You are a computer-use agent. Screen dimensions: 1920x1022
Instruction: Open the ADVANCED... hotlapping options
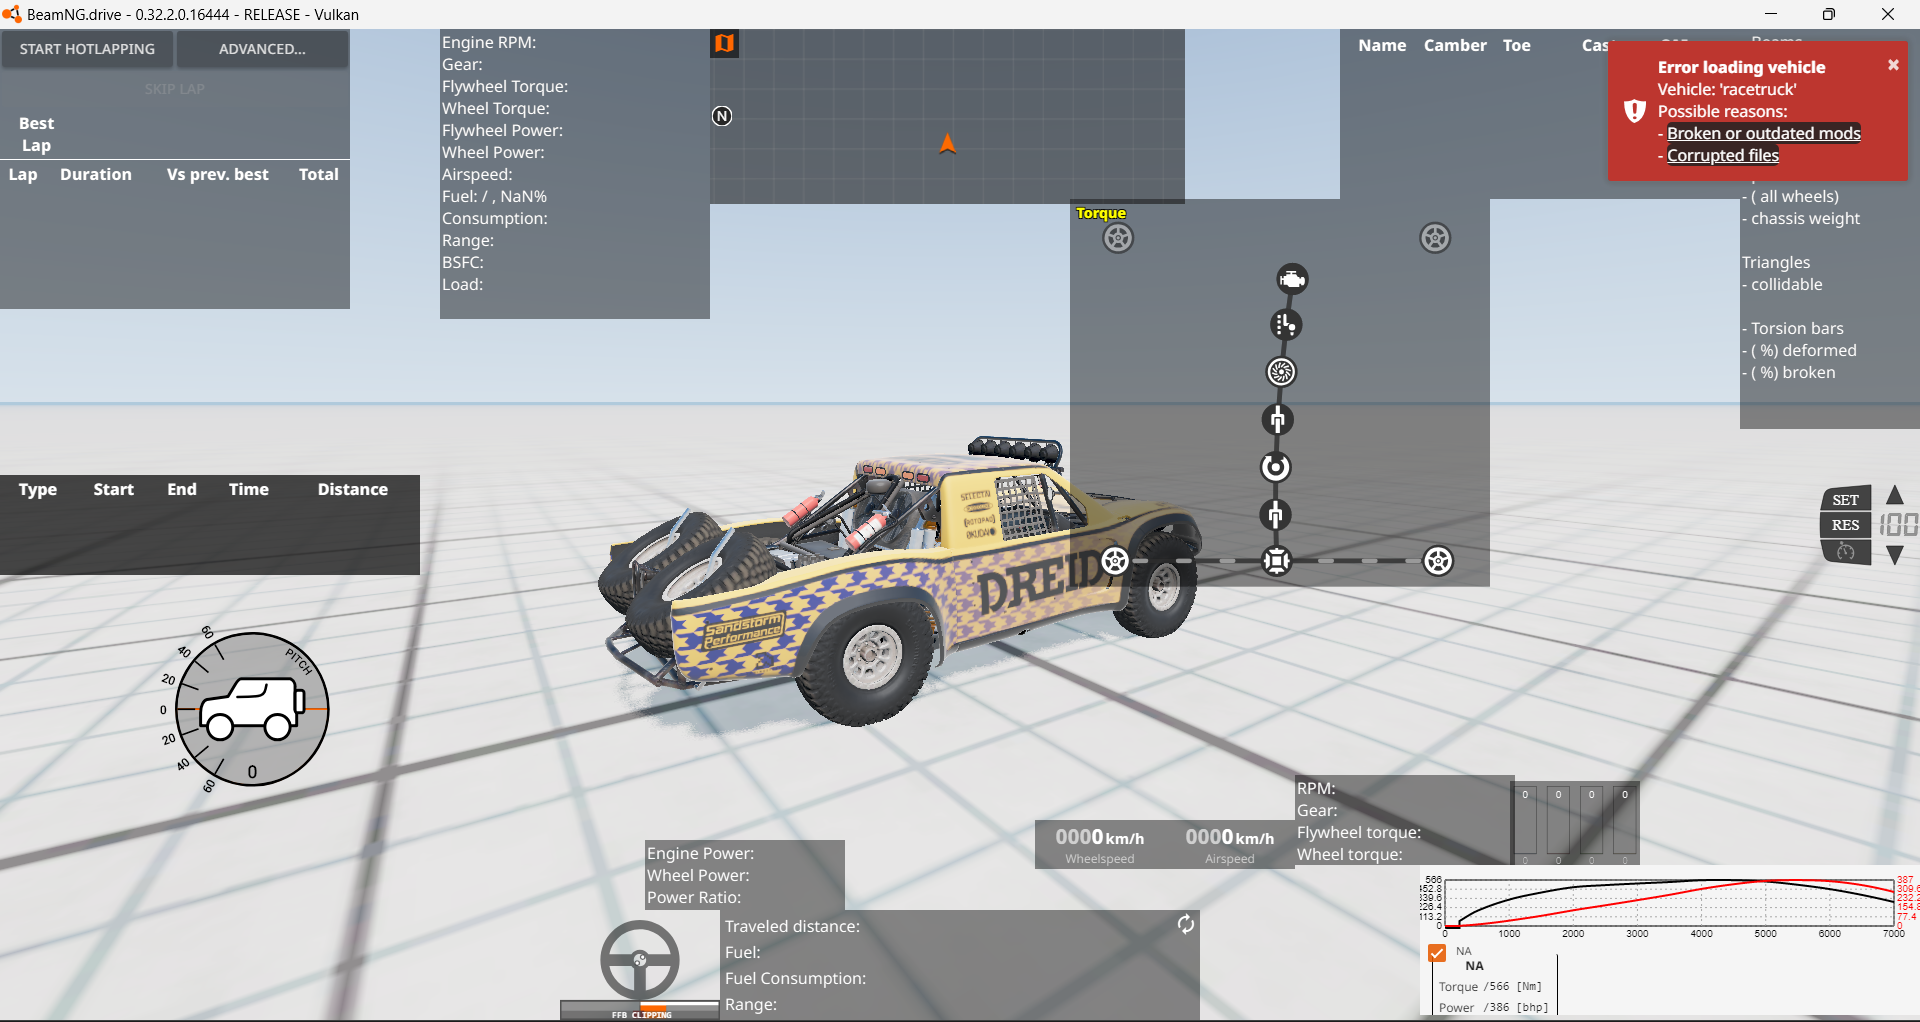coord(262,49)
